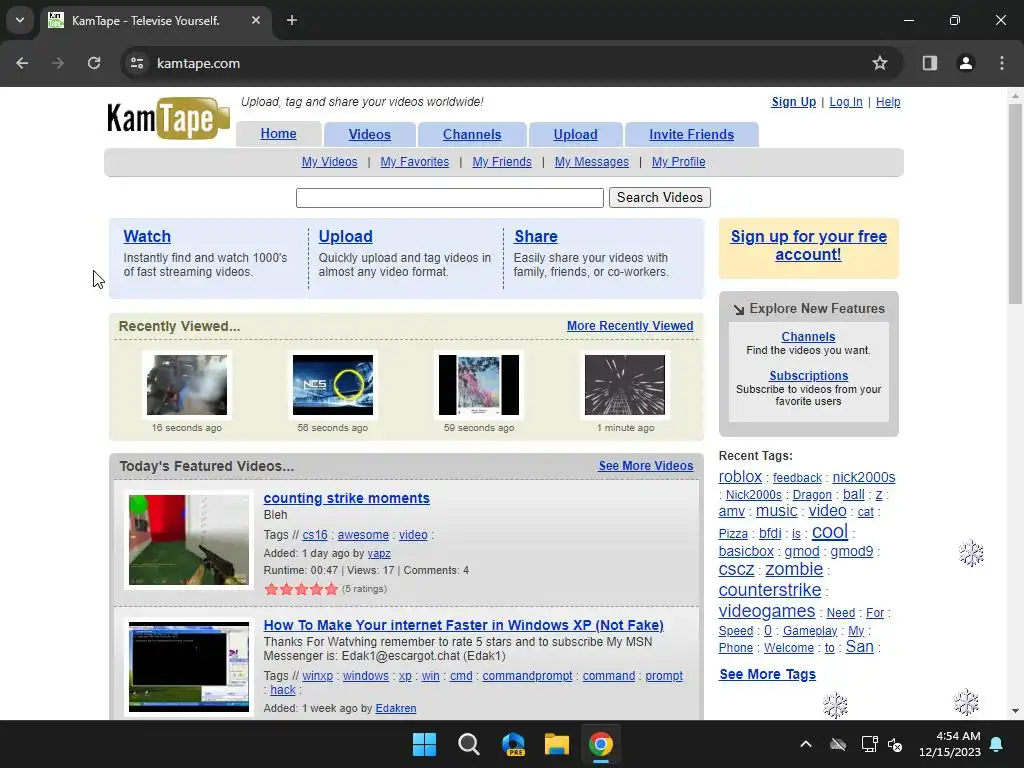Open the Chrome profile icon

click(x=965, y=63)
